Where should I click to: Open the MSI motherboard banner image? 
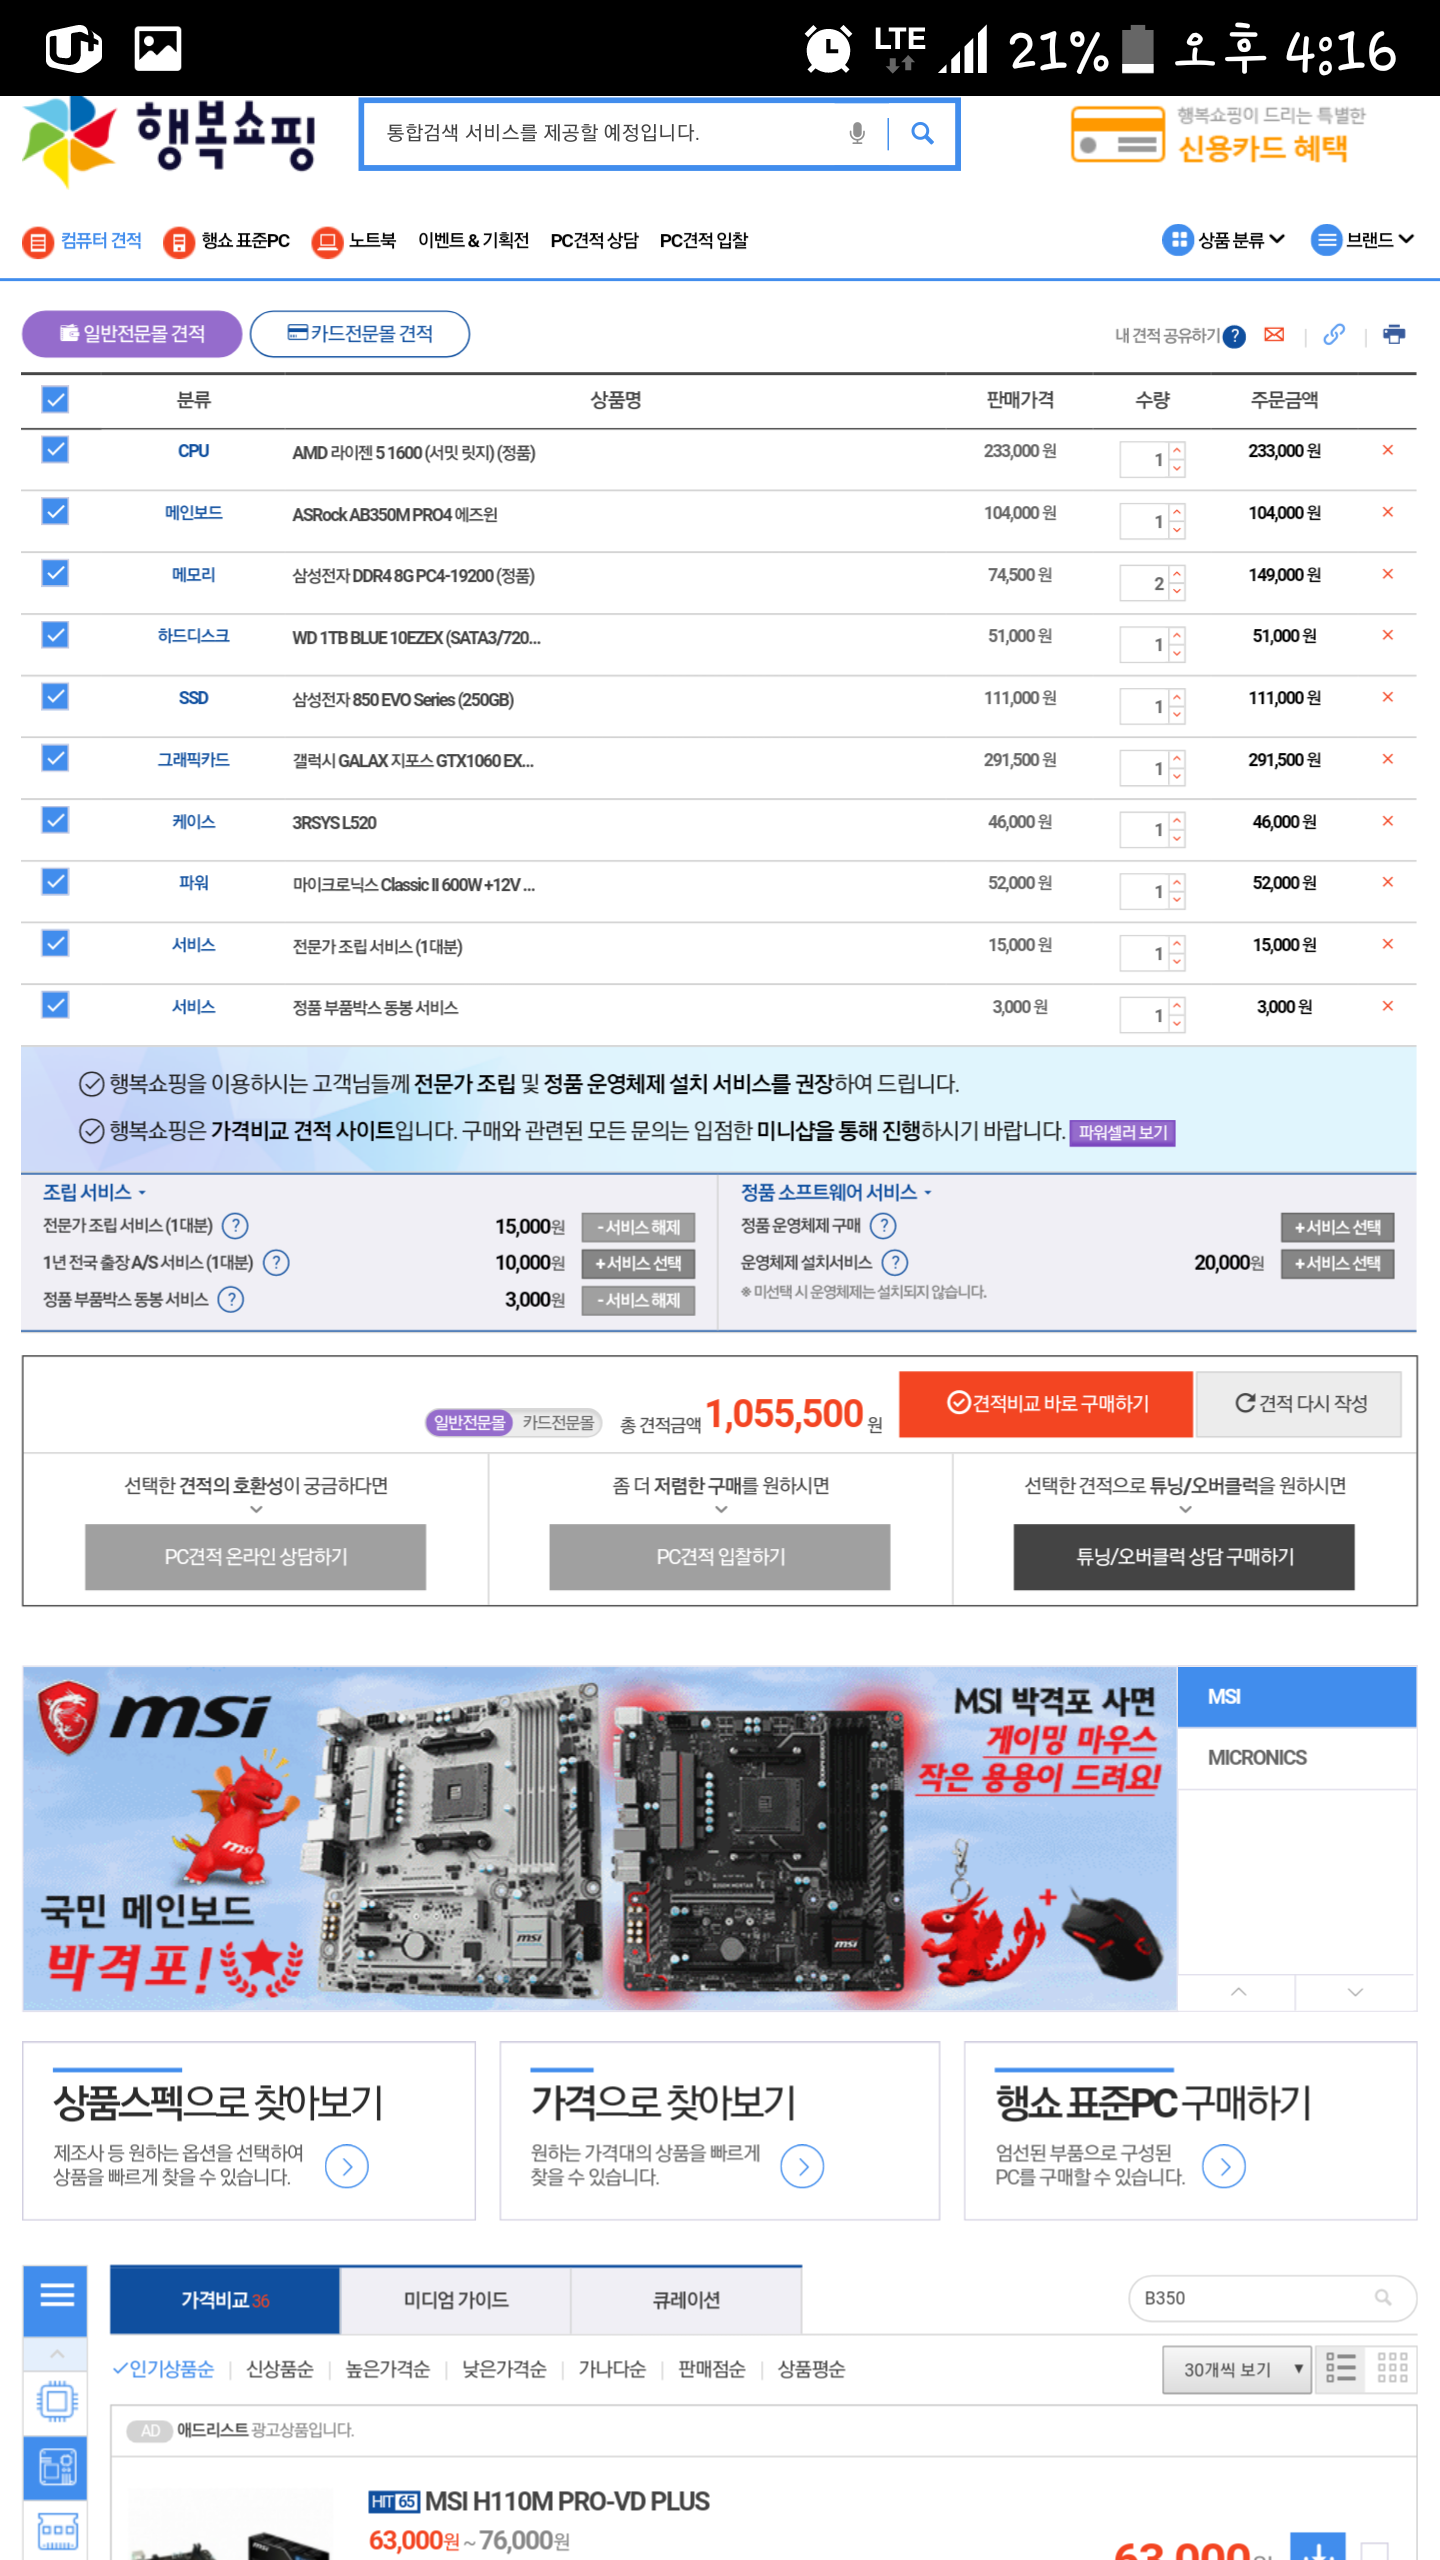tap(600, 1838)
